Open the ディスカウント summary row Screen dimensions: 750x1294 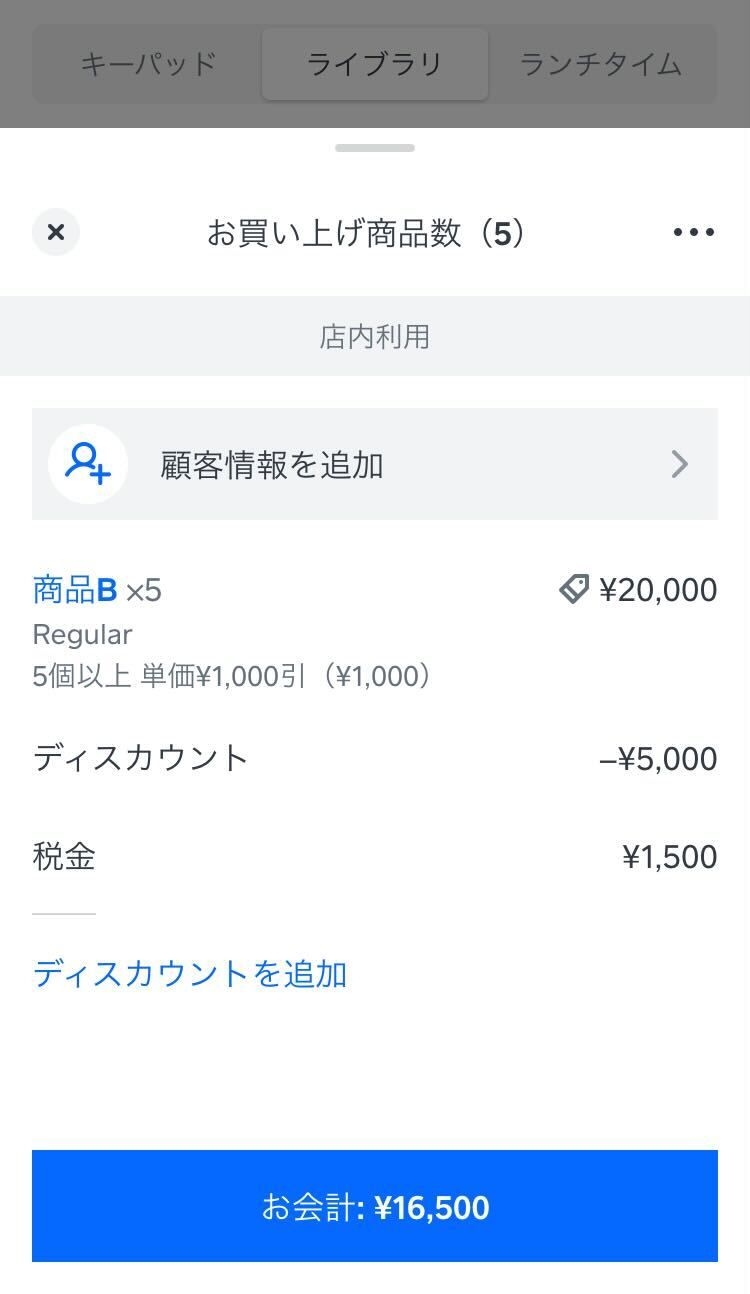[x=141, y=758]
